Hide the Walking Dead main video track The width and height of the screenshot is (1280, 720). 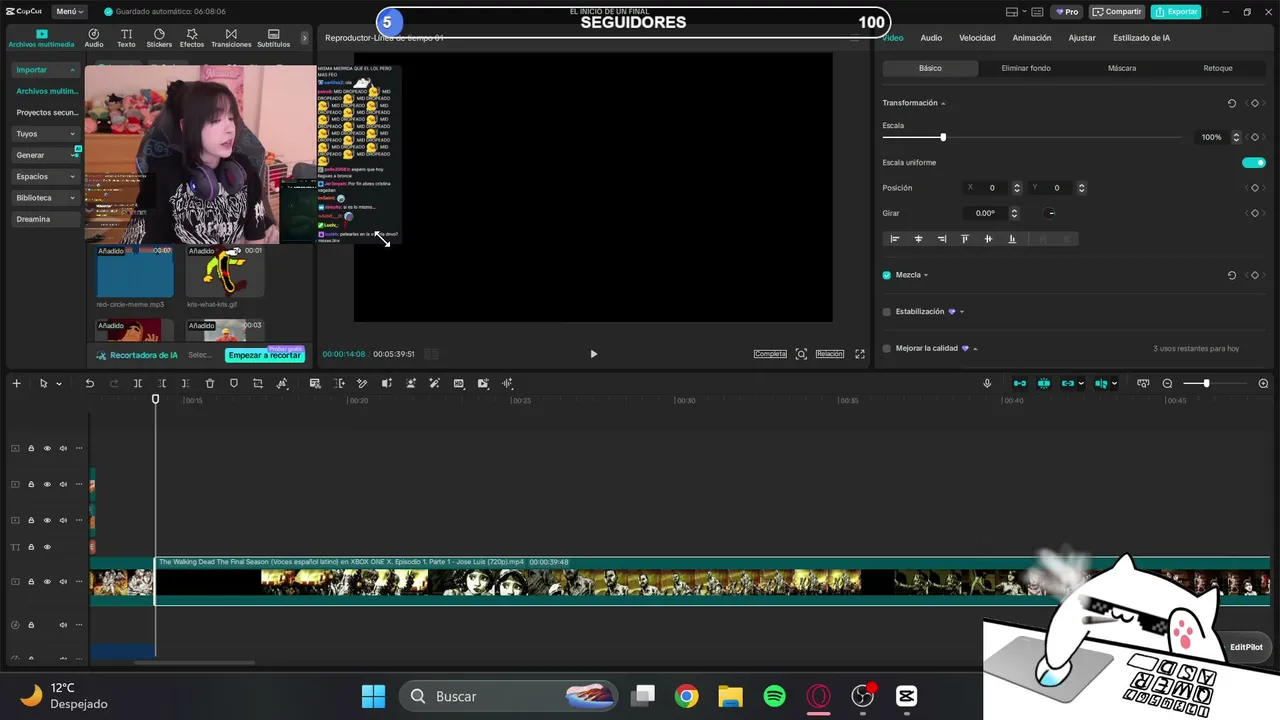click(47, 582)
